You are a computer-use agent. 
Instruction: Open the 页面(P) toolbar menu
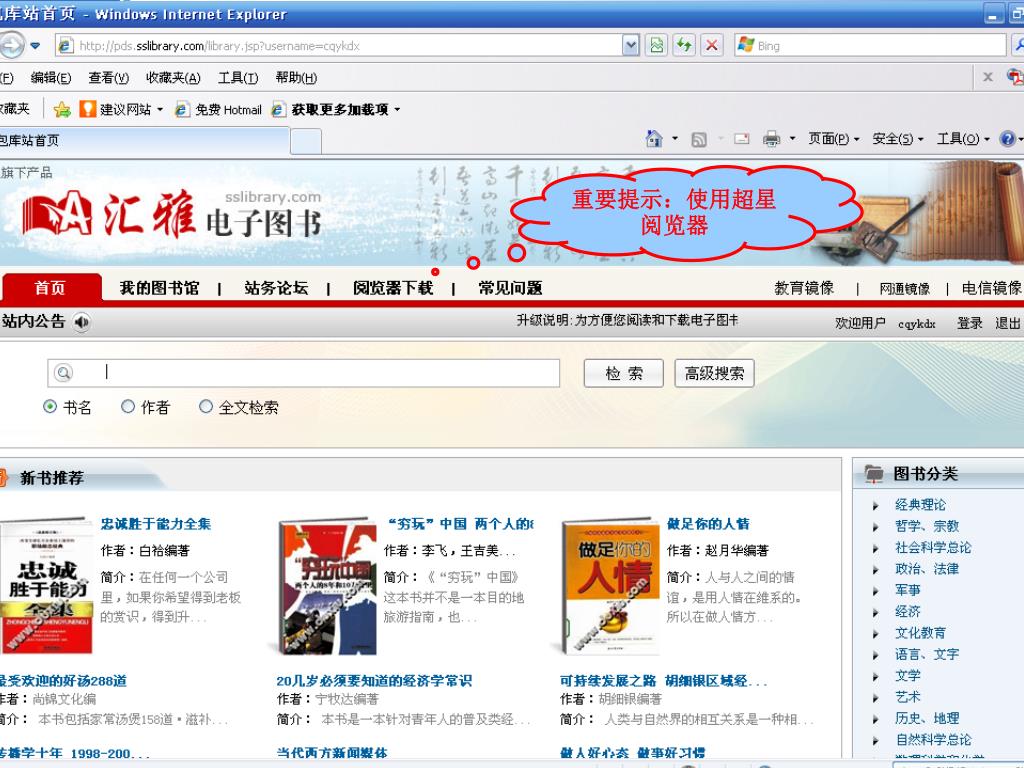[x=833, y=138]
